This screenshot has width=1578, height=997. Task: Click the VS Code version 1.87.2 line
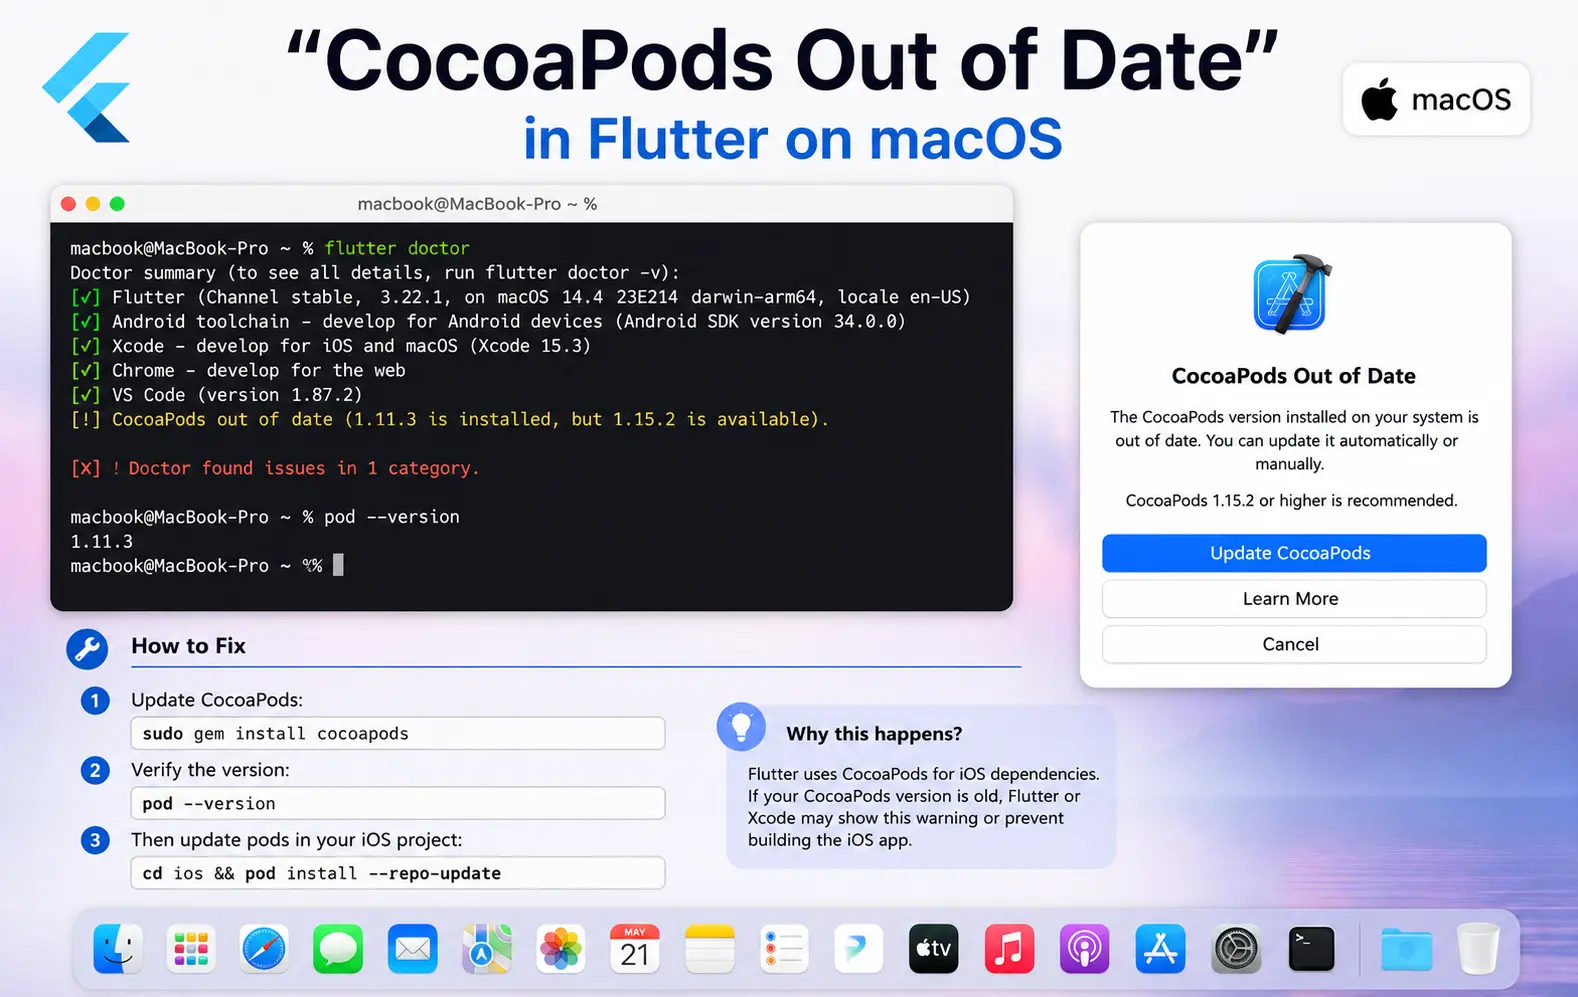tap(217, 395)
